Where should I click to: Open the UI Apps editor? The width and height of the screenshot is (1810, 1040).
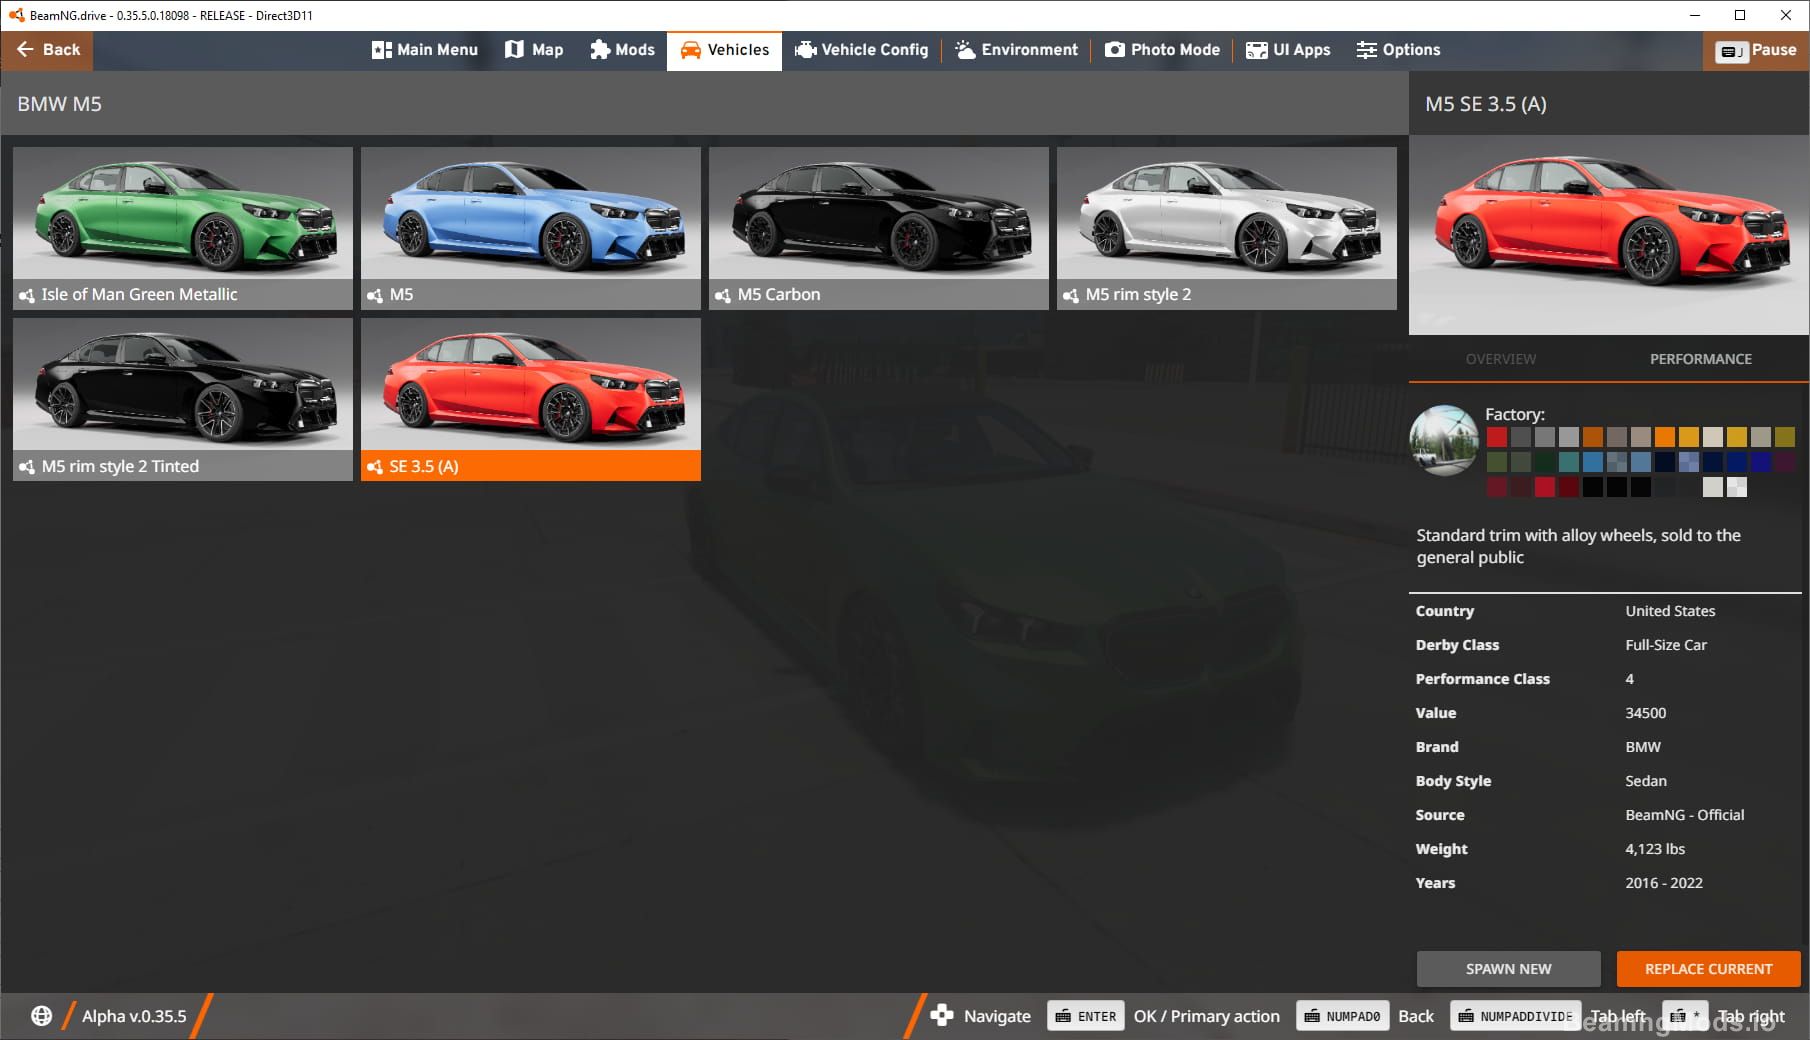pyautogui.click(x=1288, y=50)
